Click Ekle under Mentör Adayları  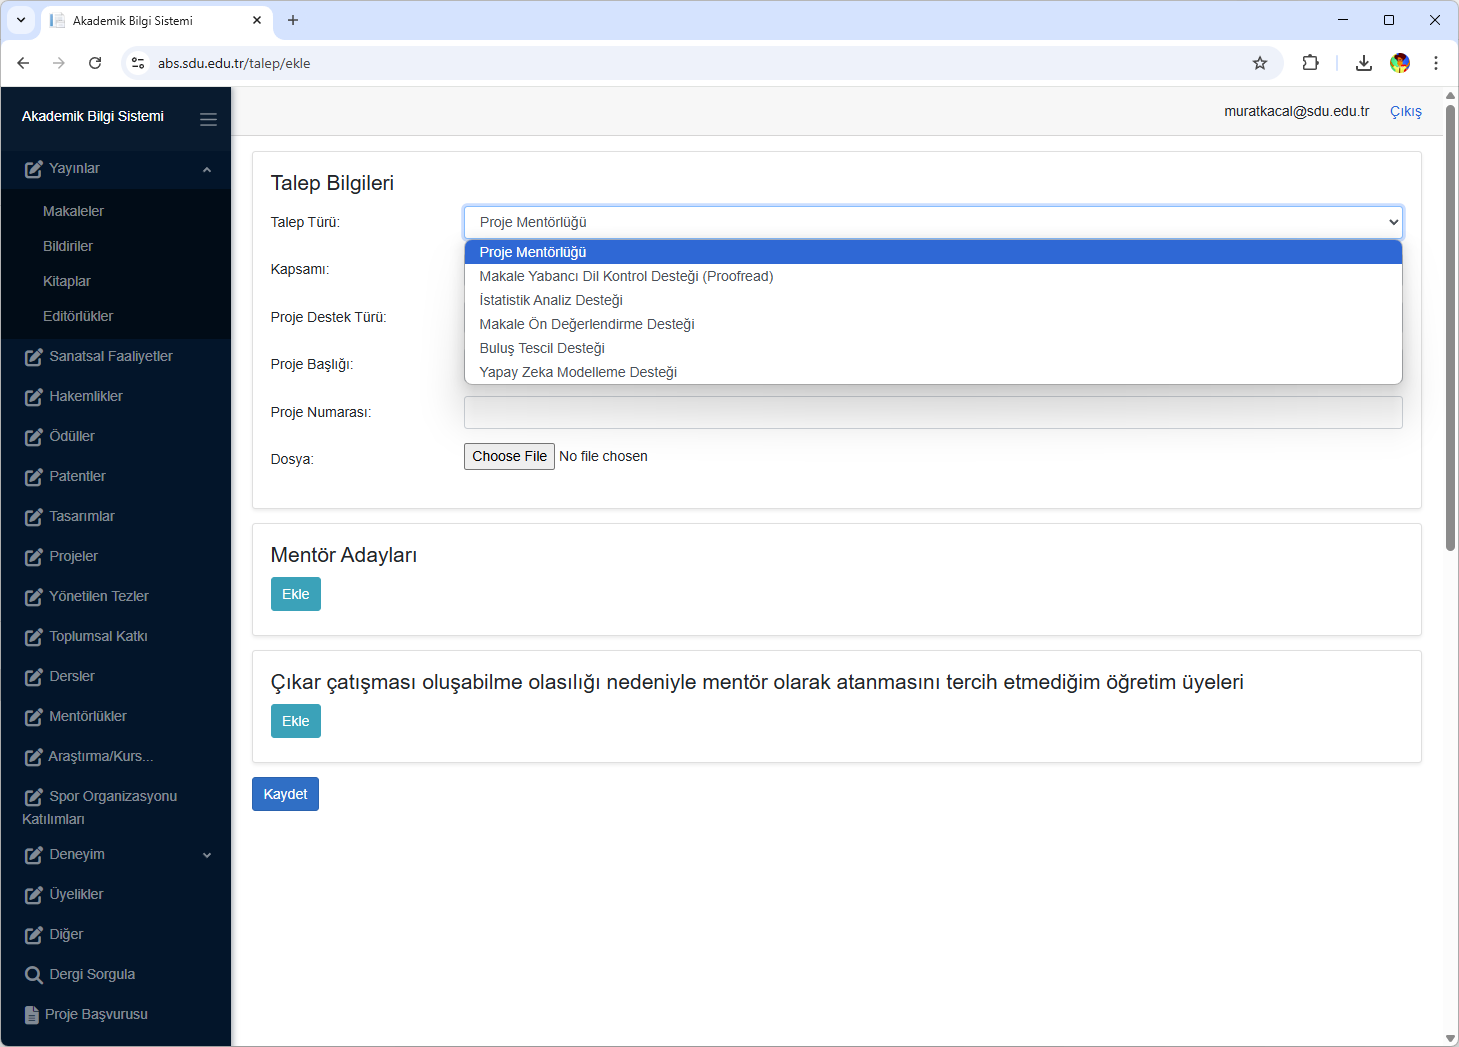pyautogui.click(x=295, y=594)
